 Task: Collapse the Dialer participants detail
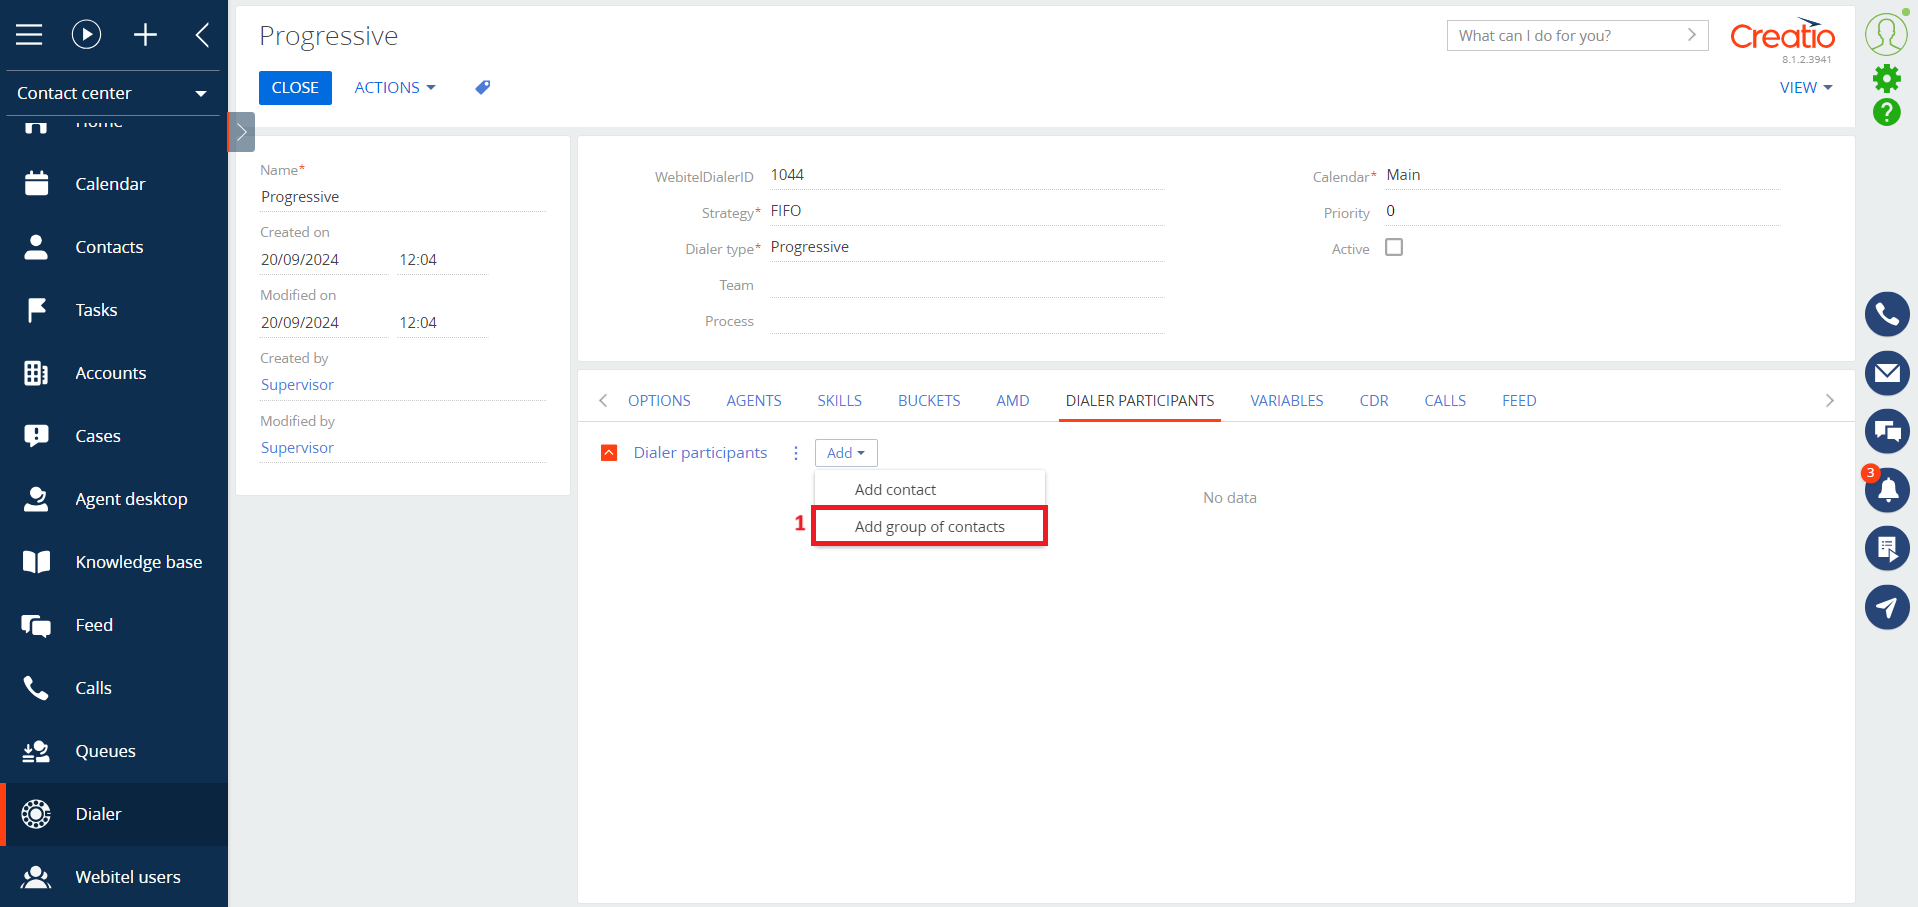point(609,453)
